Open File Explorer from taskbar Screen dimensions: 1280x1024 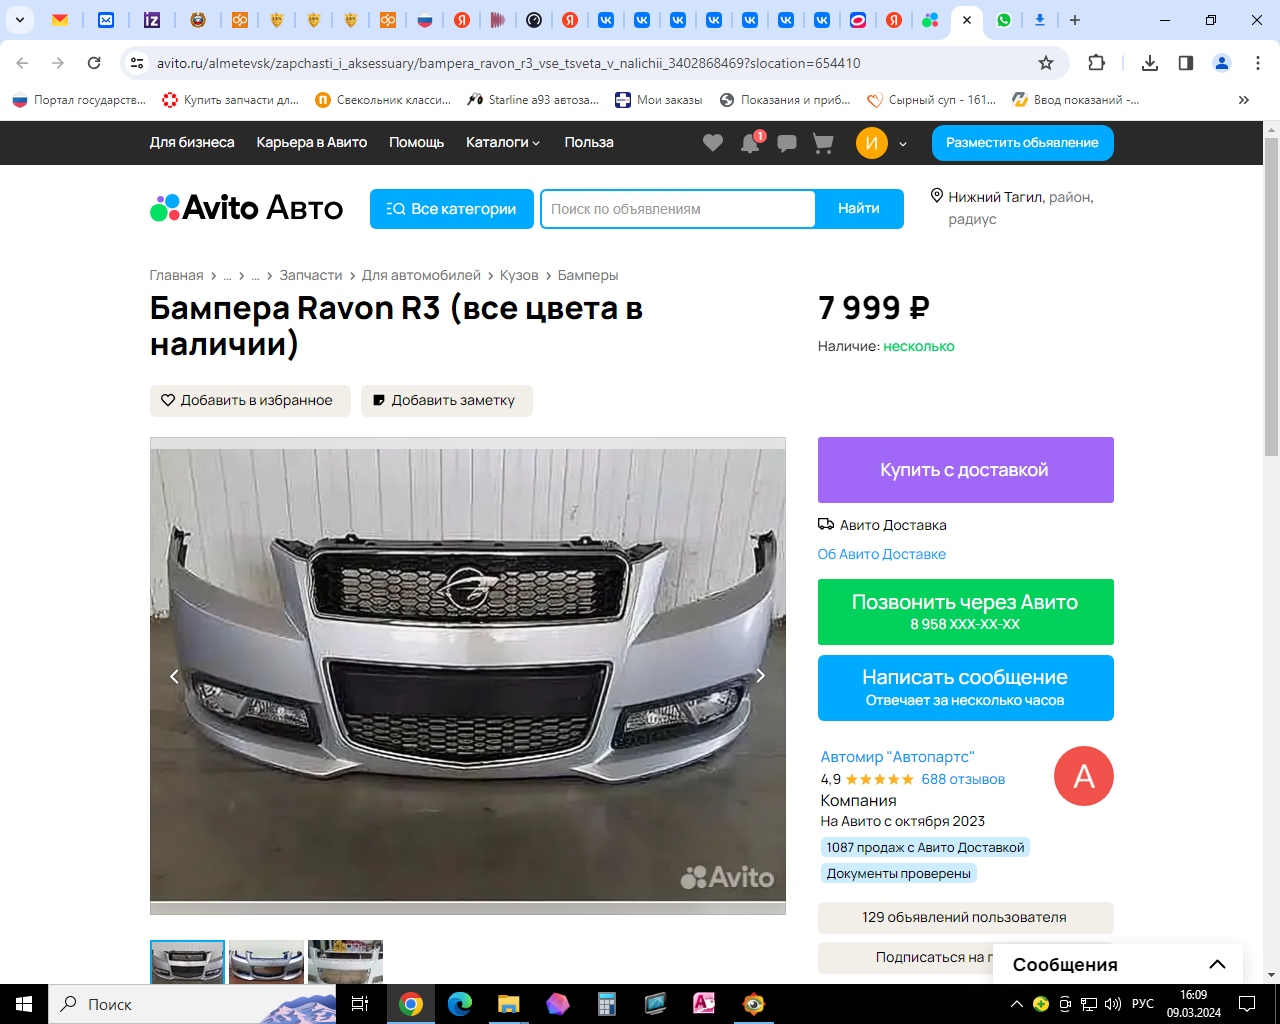509,1004
